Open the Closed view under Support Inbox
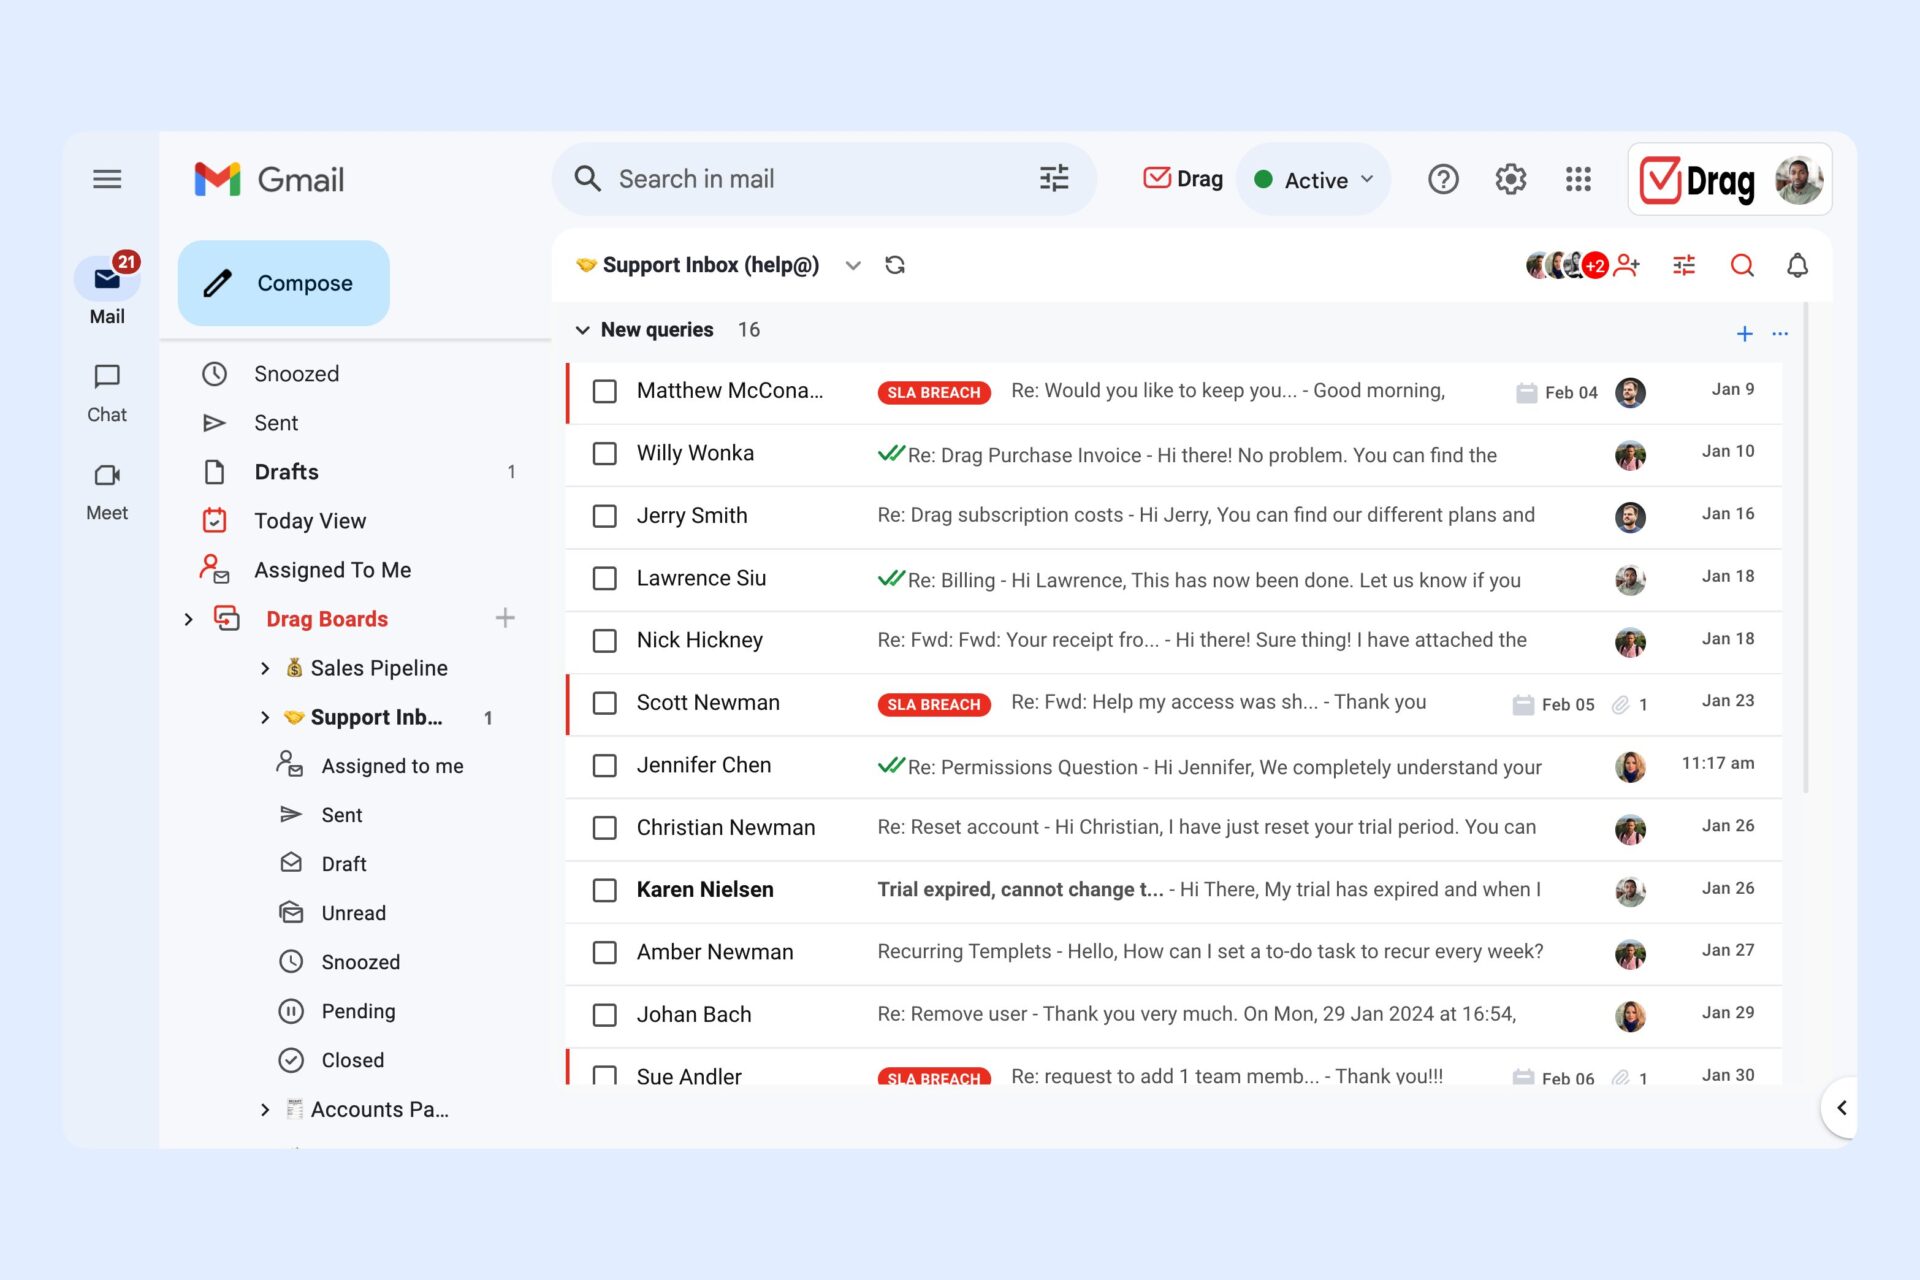Viewport: 1920px width, 1280px height. coord(352,1060)
